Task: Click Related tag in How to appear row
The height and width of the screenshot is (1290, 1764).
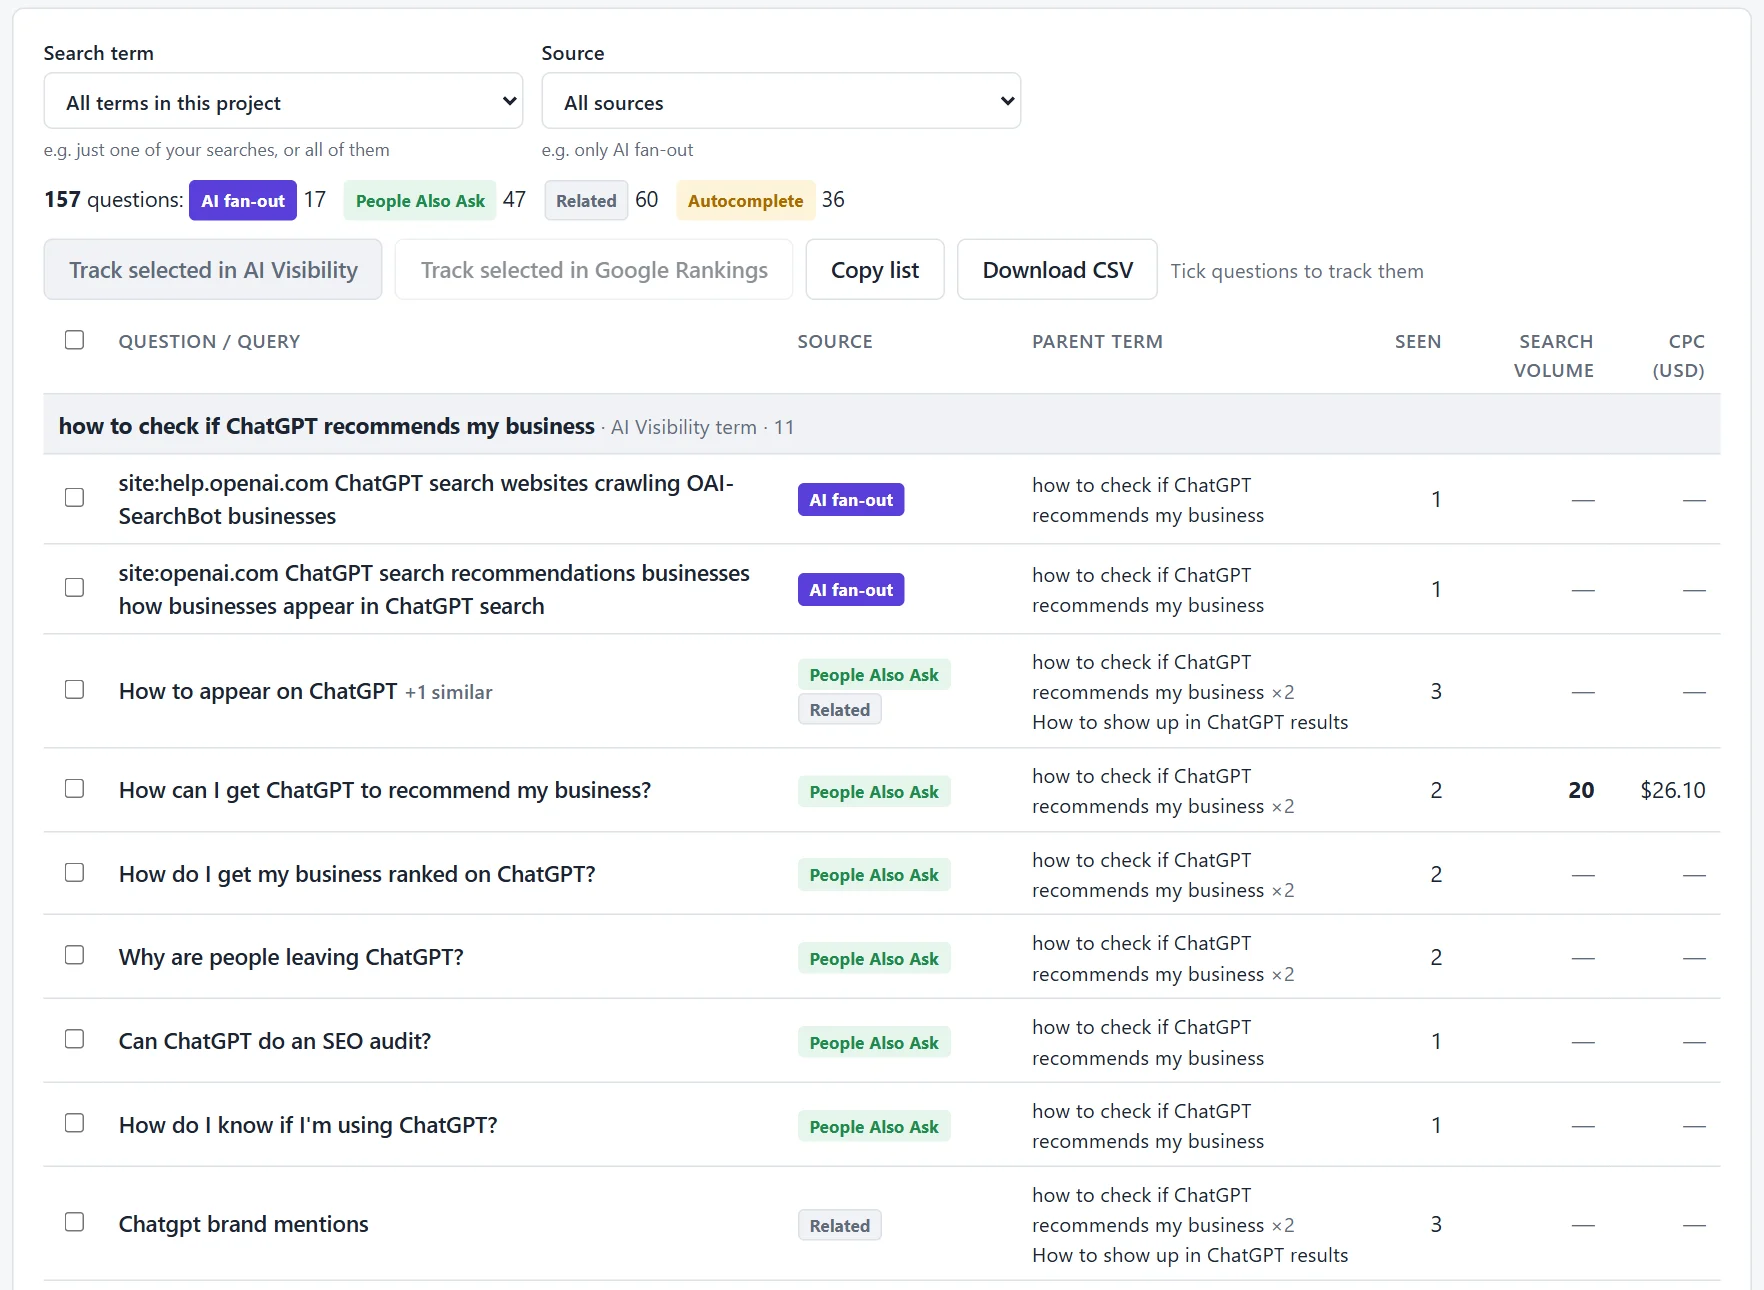Action: [x=840, y=710]
